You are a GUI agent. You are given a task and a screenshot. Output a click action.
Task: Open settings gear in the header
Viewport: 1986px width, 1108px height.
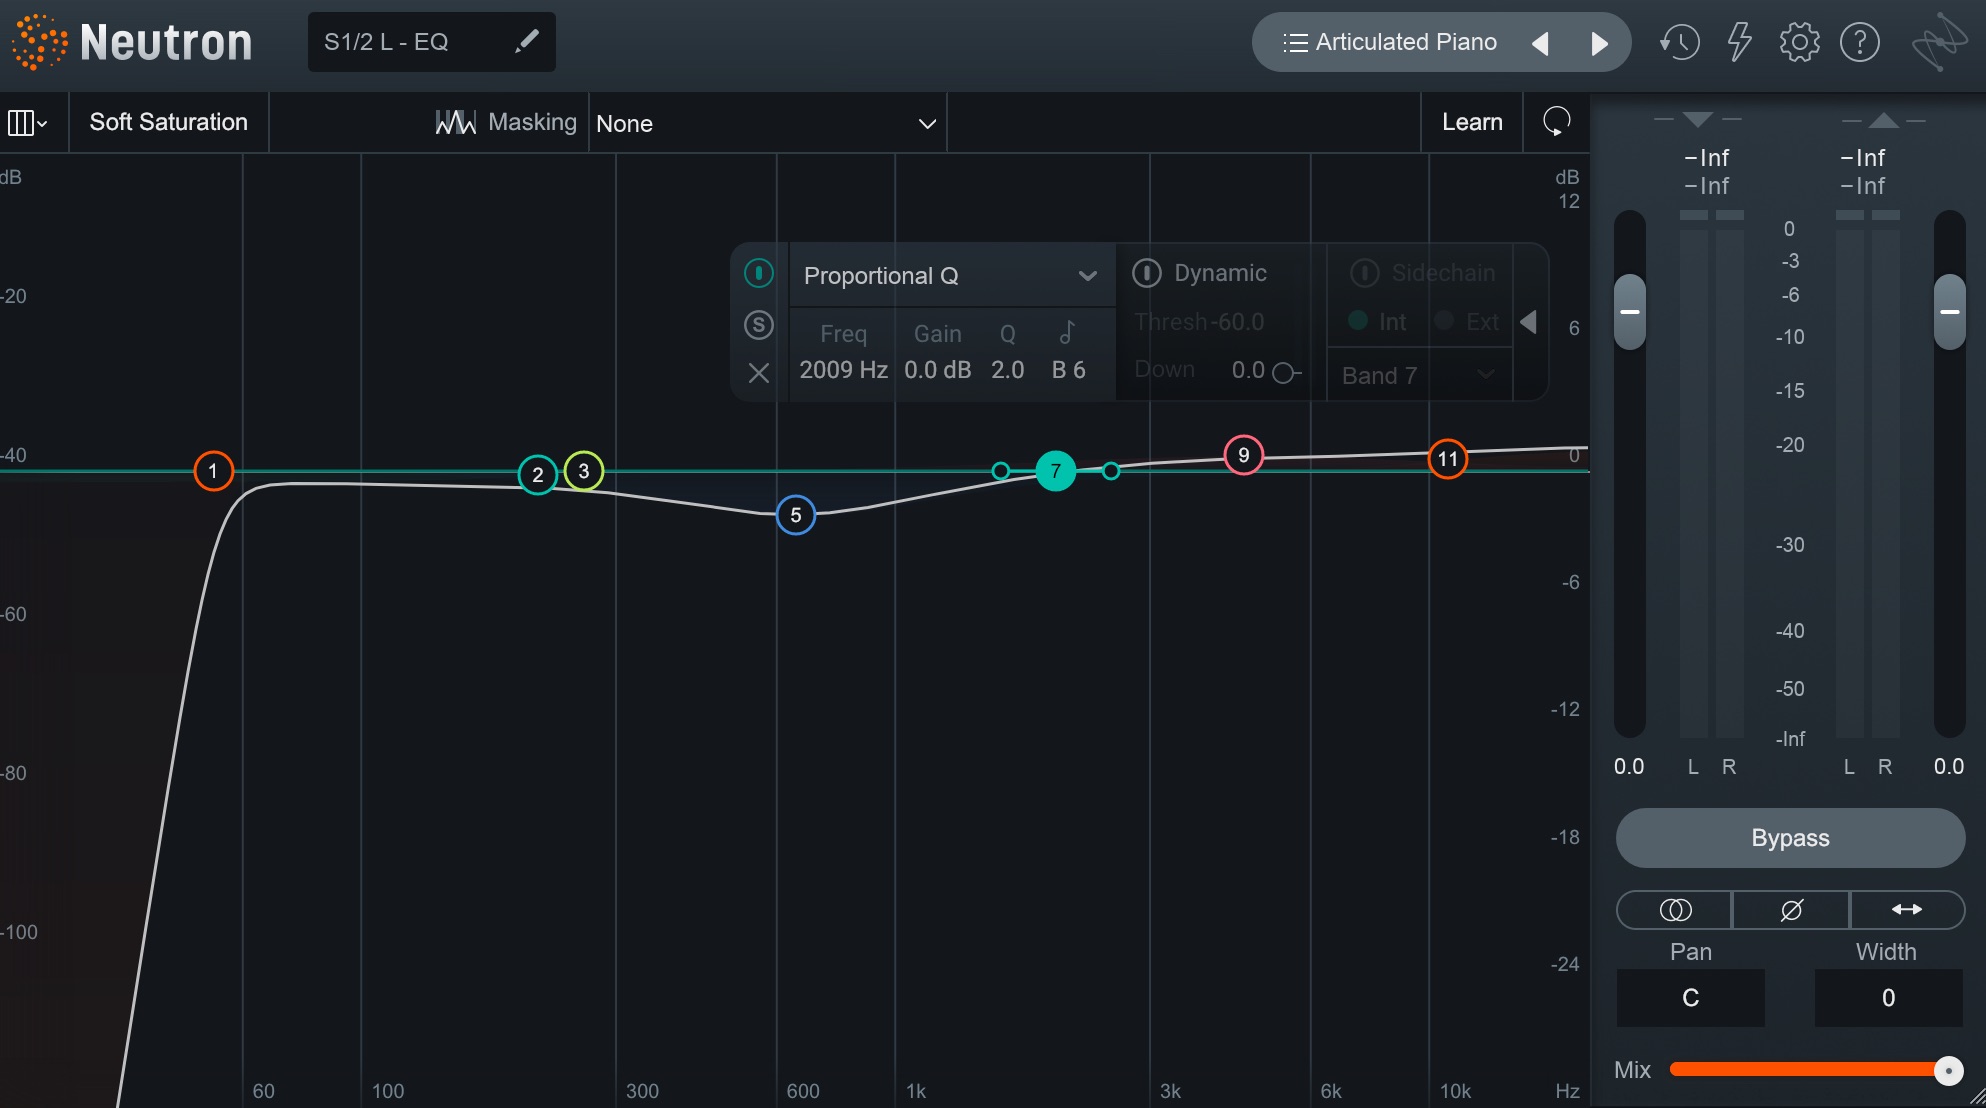pos(1799,42)
